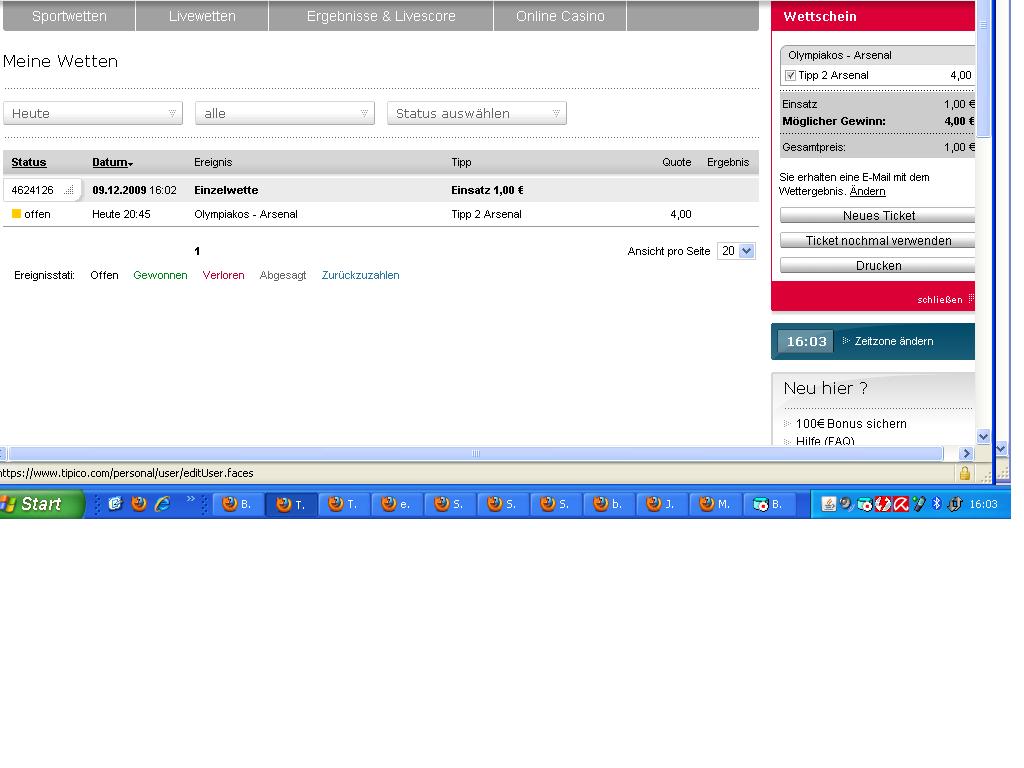
Task: Uncheck the Tipp 2 Arsenal checkbox in Wettschein
Action: pos(790,76)
